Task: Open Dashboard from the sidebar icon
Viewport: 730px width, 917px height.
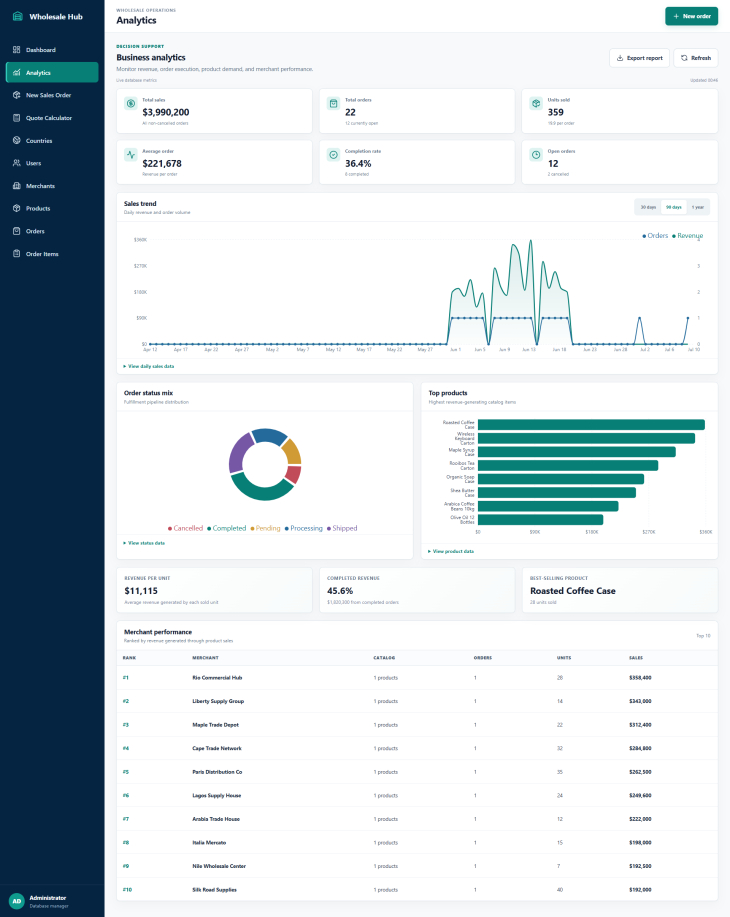Action: tap(16, 50)
